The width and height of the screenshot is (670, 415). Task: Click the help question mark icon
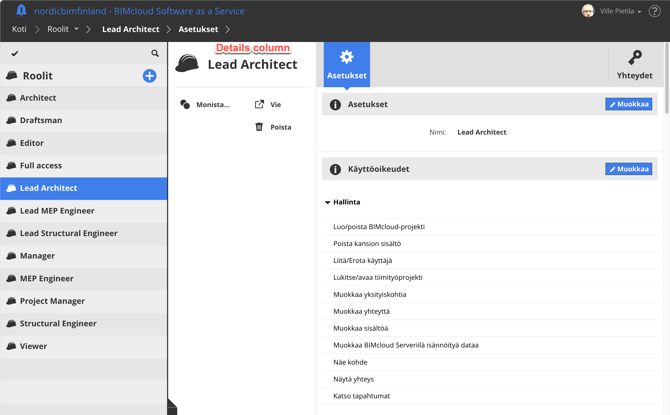(655, 12)
